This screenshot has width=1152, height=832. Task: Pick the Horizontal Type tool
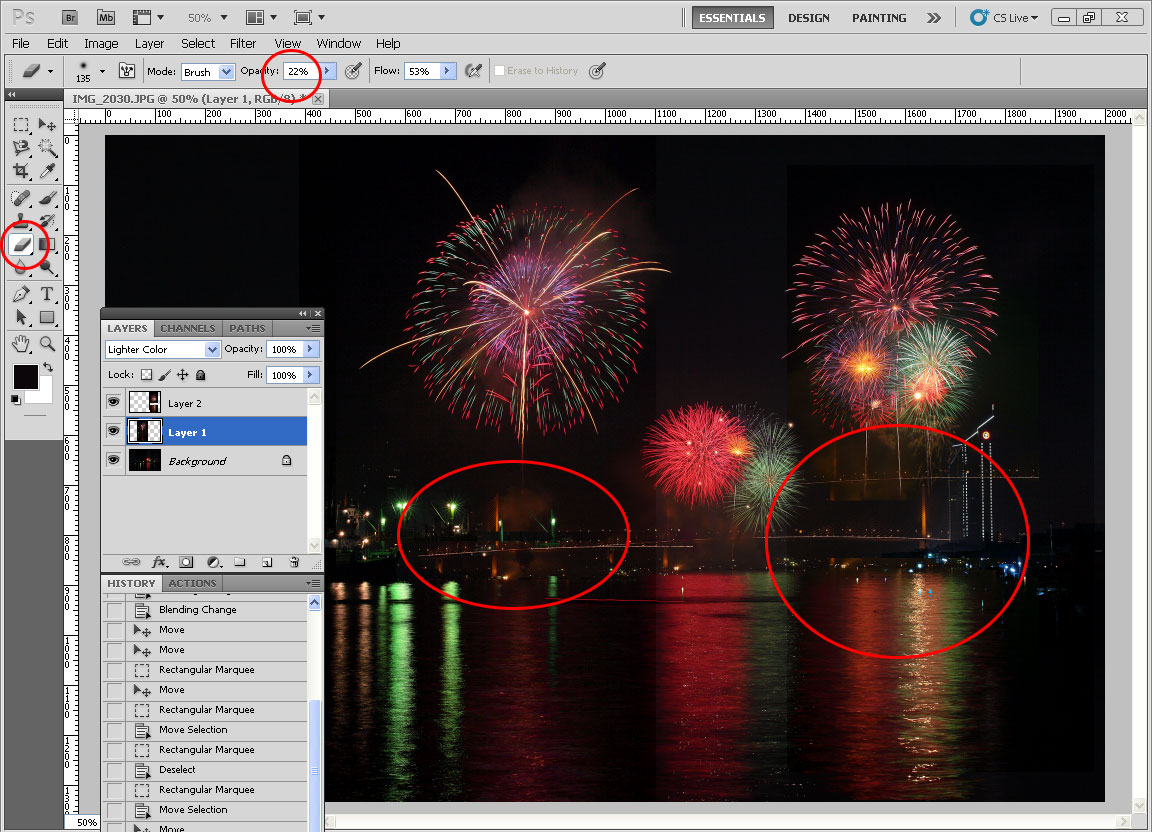point(47,294)
